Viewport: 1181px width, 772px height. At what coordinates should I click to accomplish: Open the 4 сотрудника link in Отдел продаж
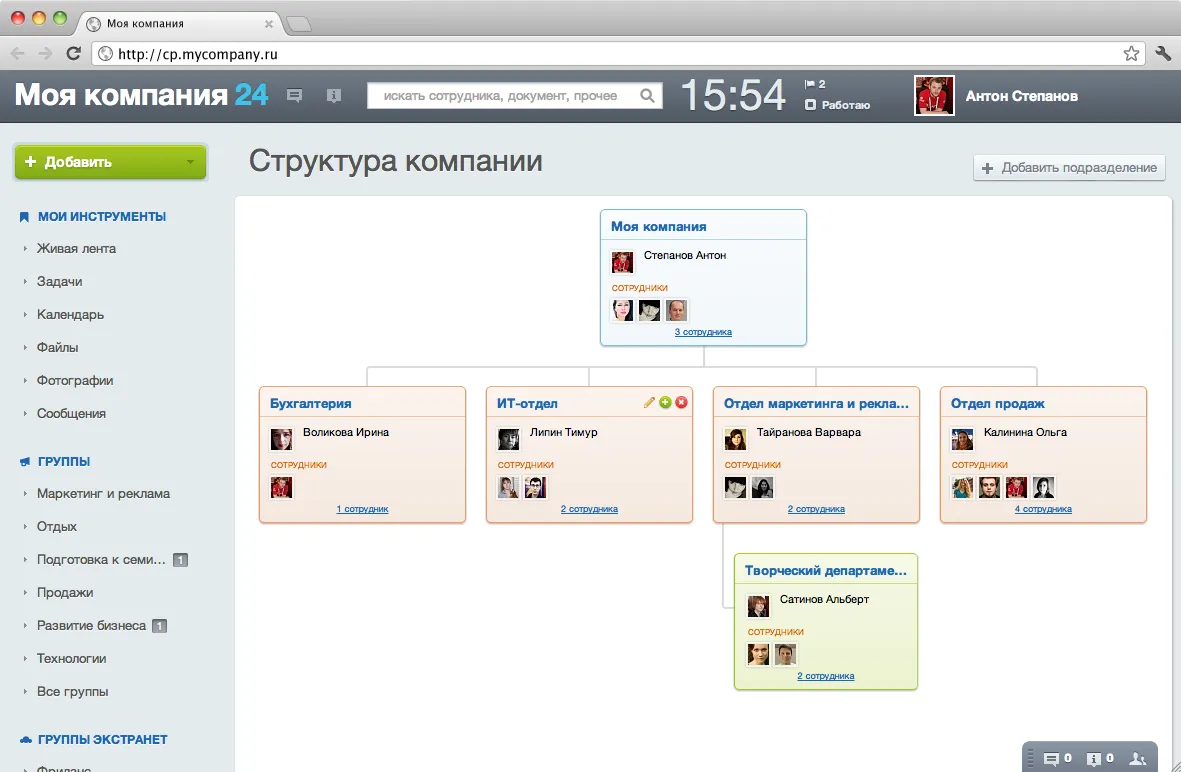[x=1043, y=509]
